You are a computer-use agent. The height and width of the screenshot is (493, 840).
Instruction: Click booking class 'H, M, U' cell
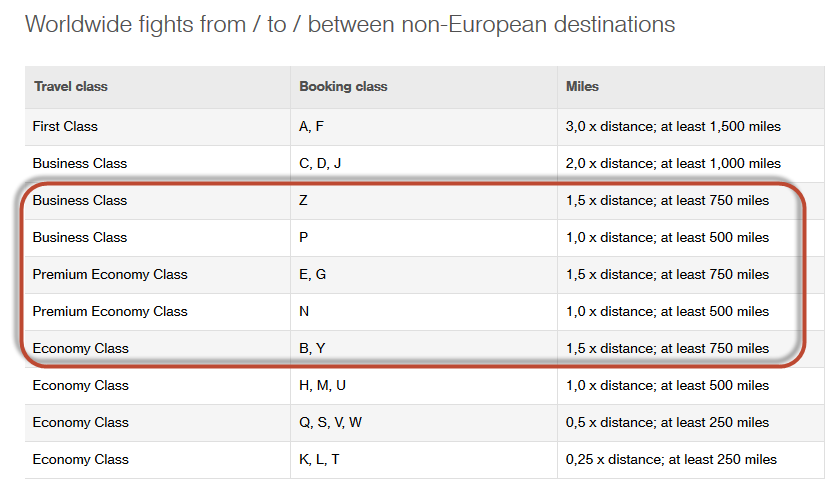pos(322,385)
